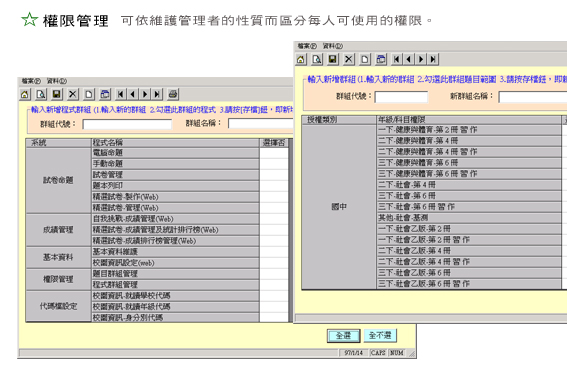Screen dimensions: 567x369
Task: Go to the previous record in the 題目群組 window
Action: [x=409, y=59]
